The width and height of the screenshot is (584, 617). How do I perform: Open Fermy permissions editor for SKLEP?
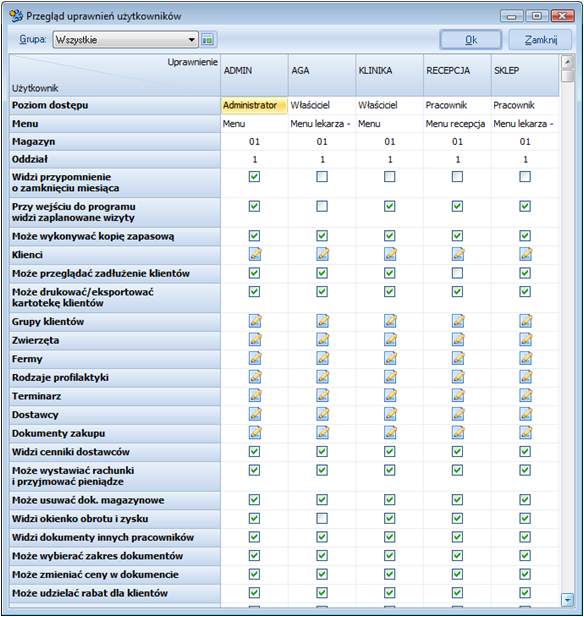[525, 358]
